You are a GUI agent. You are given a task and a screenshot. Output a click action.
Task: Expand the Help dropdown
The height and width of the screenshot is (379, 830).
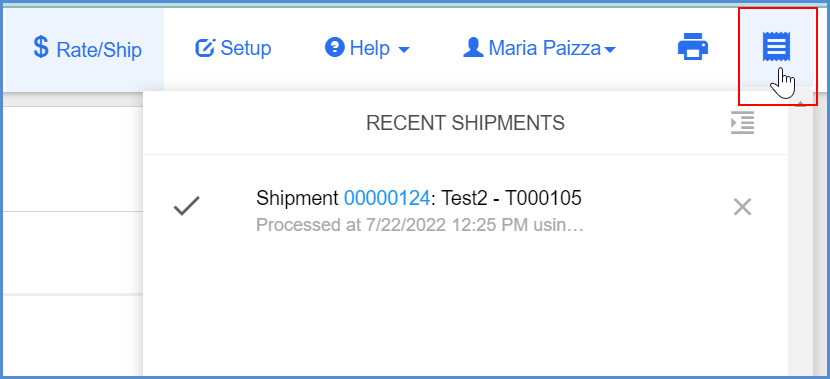[x=367, y=48]
